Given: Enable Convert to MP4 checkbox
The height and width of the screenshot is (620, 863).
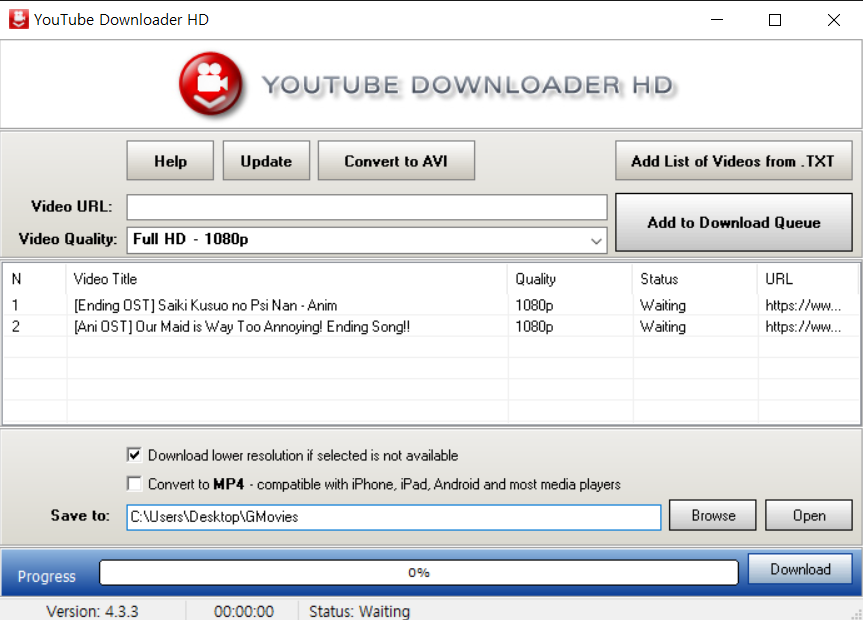Looking at the screenshot, I should (134, 483).
